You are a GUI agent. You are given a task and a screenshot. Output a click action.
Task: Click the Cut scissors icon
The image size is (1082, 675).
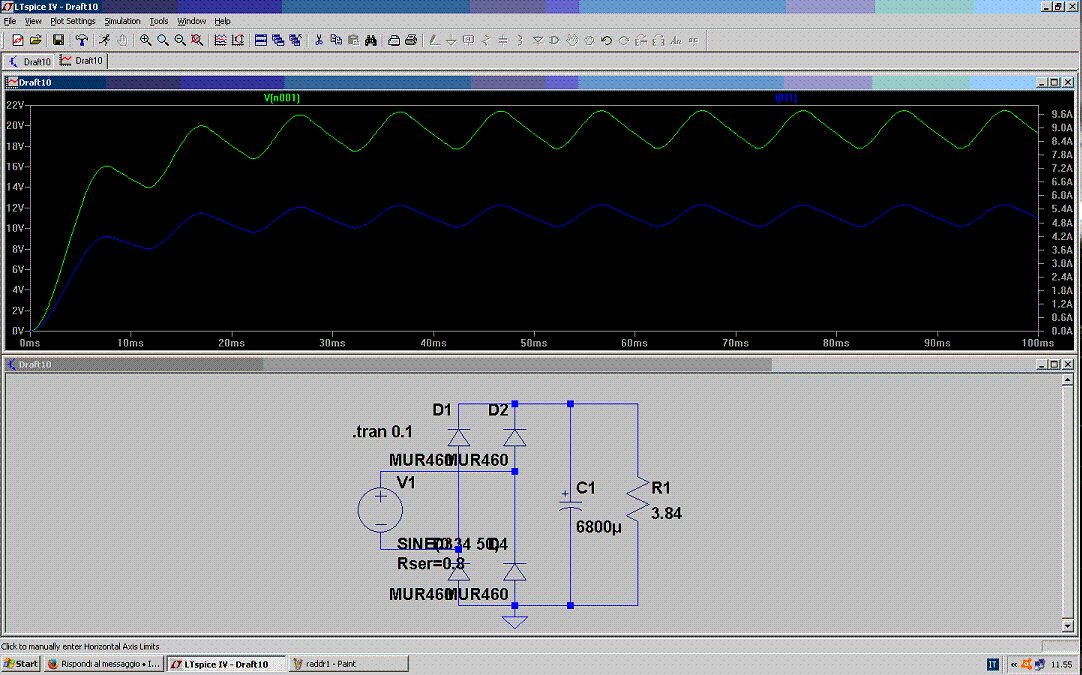click(x=319, y=40)
